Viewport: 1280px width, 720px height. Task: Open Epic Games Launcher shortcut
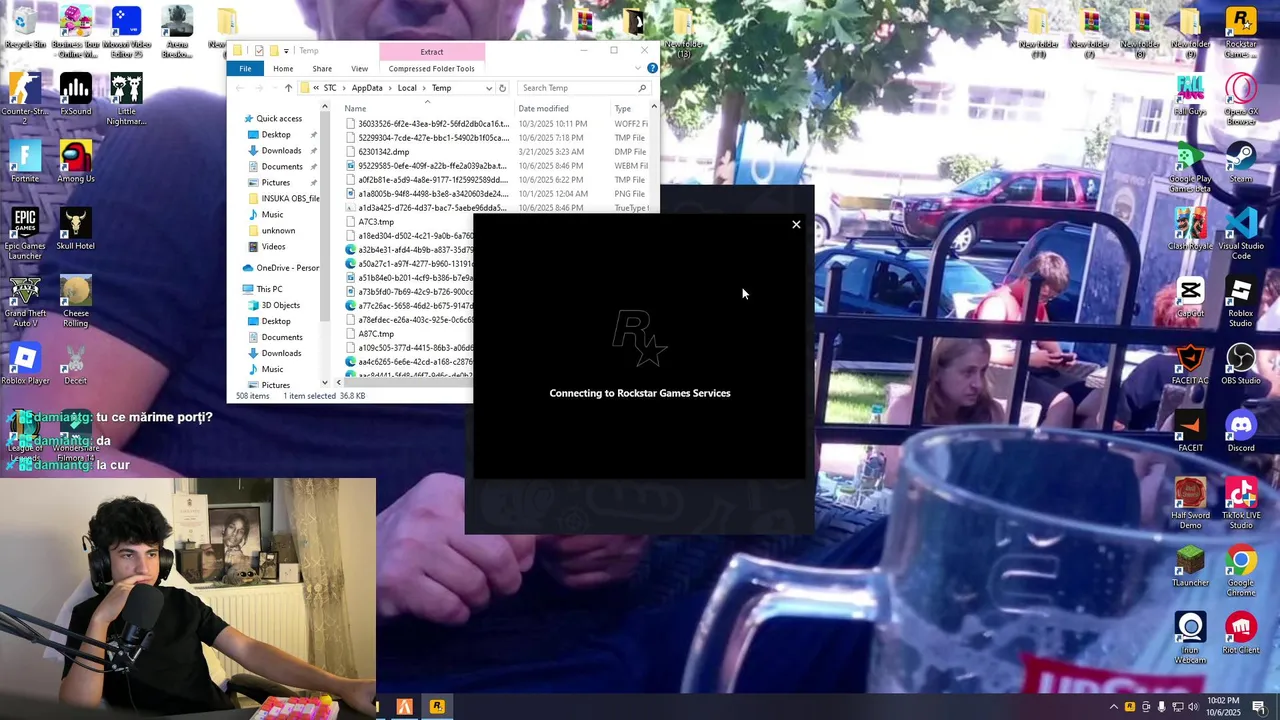pyautogui.click(x=25, y=234)
